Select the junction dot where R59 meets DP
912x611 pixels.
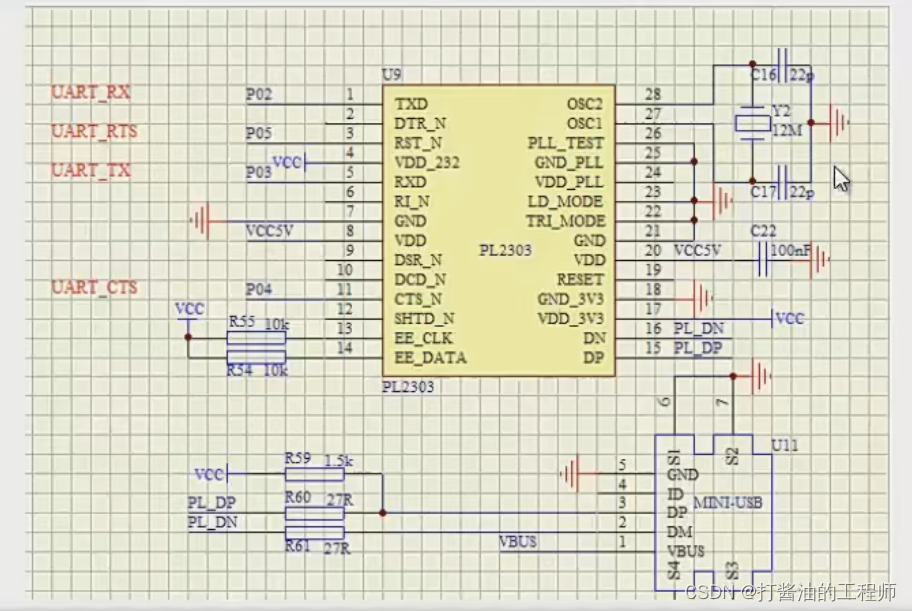[383, 513]
